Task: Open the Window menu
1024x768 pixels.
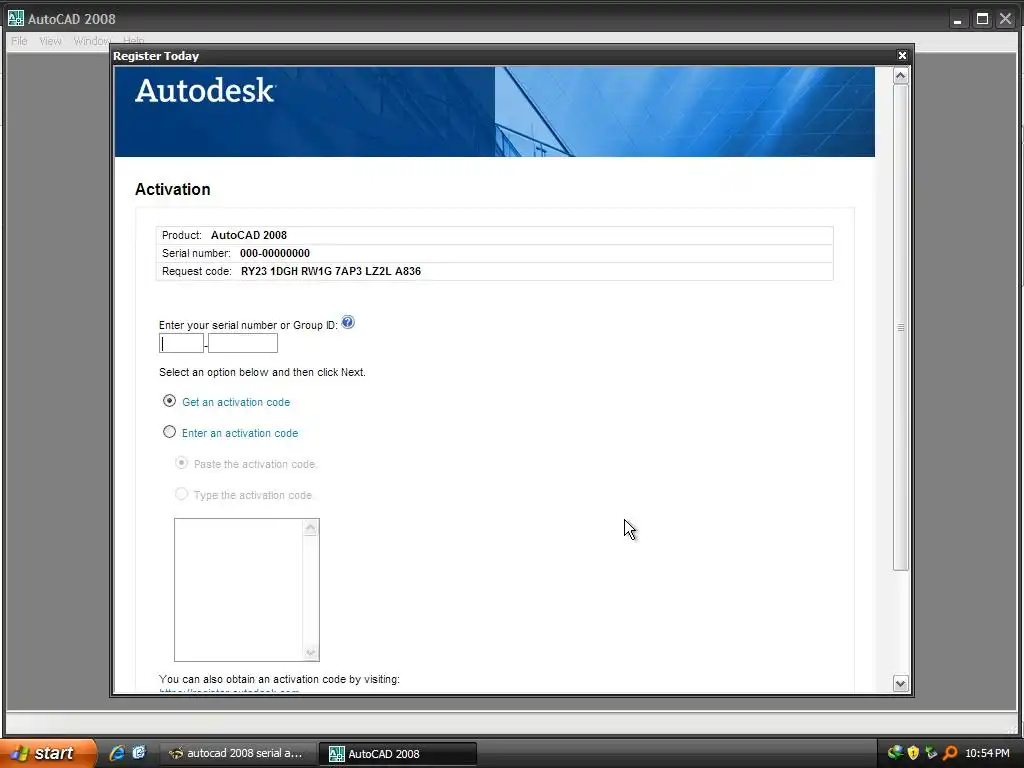Action: pos(92,41)
